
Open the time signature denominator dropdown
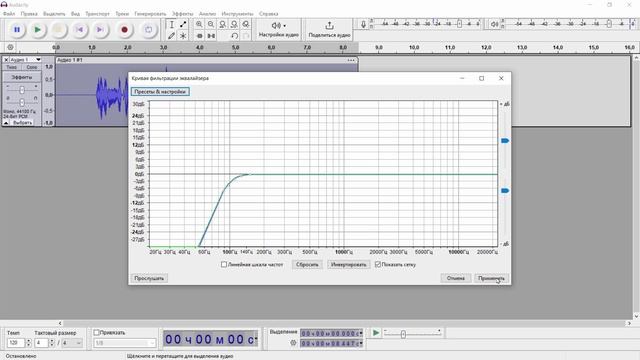click(78, 343)
